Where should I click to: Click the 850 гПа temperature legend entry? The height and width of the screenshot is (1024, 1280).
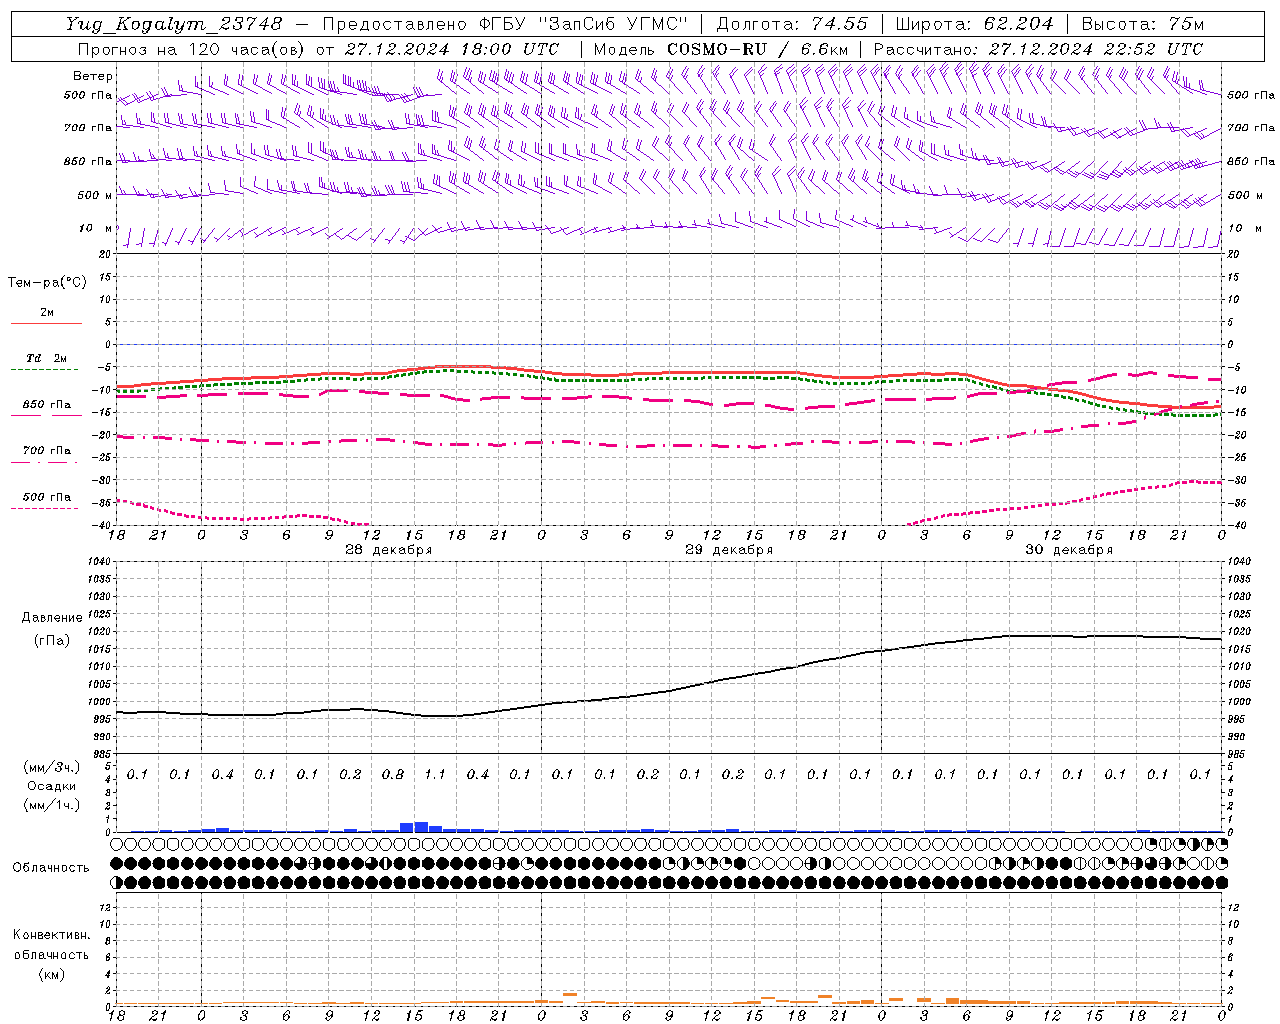pyautogui.click(x=47, y=405)
